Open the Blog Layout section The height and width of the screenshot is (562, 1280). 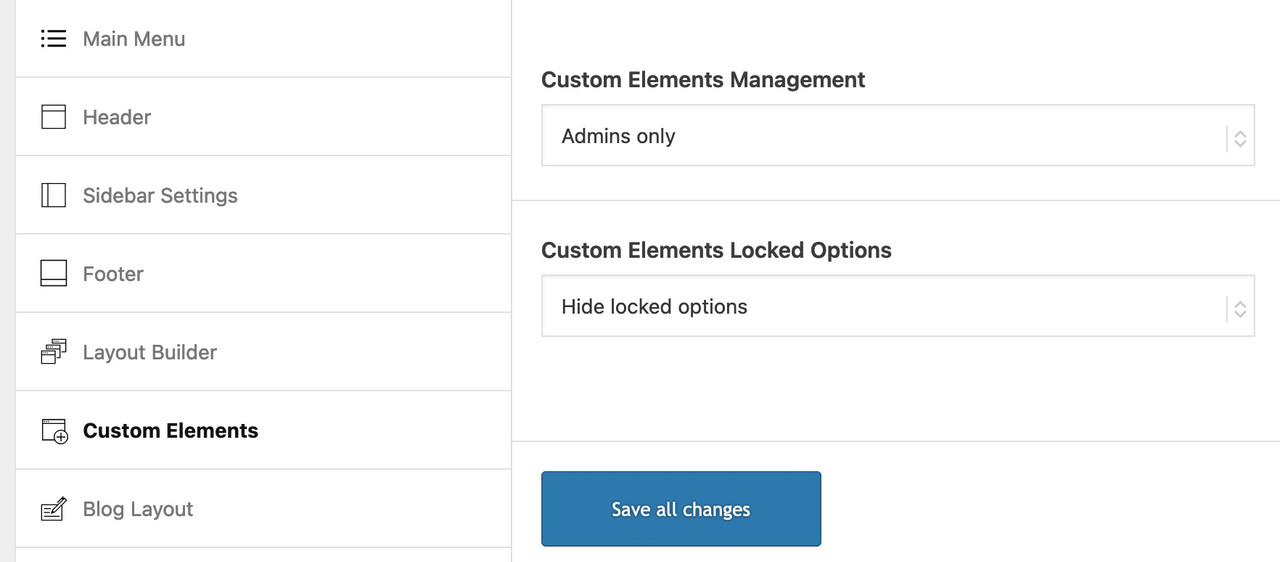[263, 509]
